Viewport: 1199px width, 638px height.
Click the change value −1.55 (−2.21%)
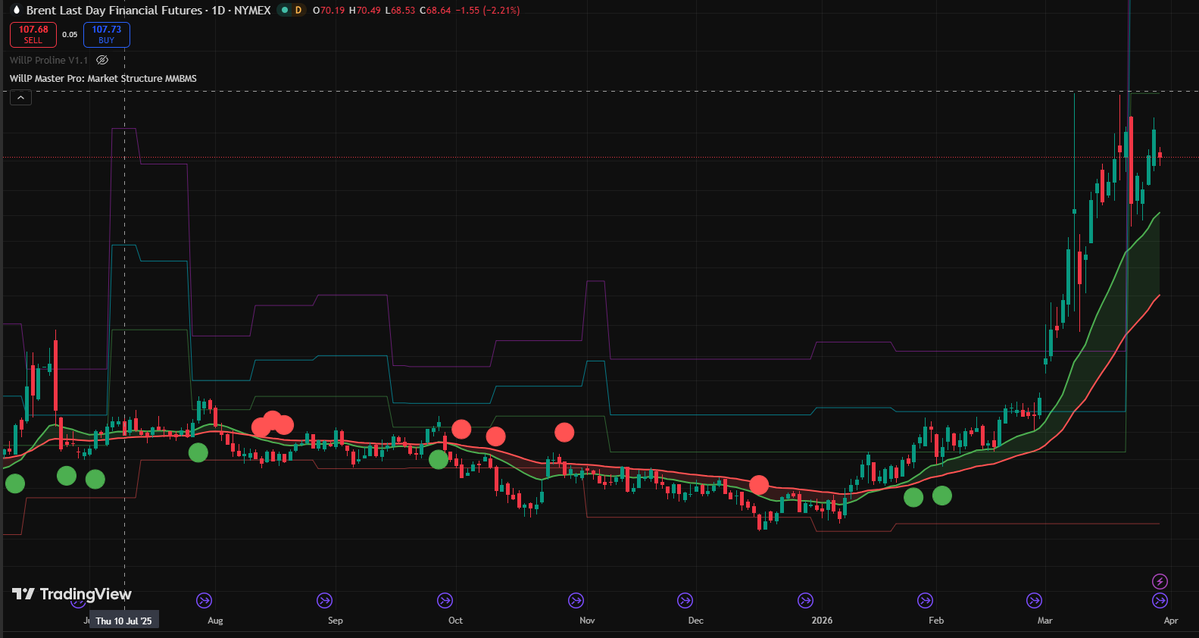pos(489,11)
